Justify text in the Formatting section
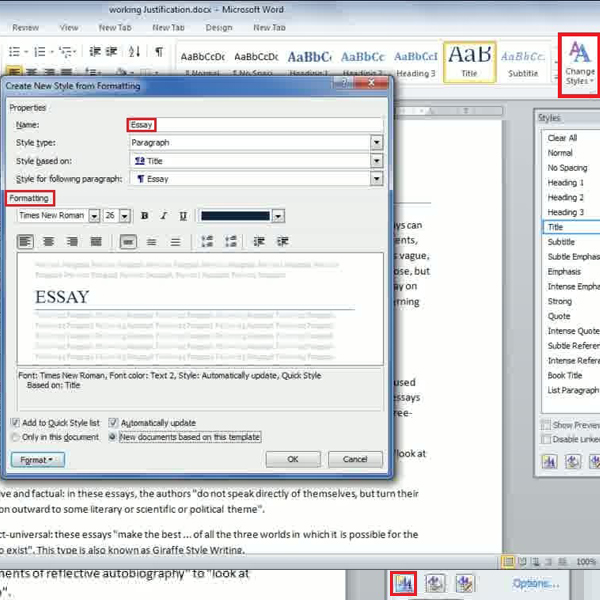The height and width of the screenshot is (600, 600). [x=96, y=241]
